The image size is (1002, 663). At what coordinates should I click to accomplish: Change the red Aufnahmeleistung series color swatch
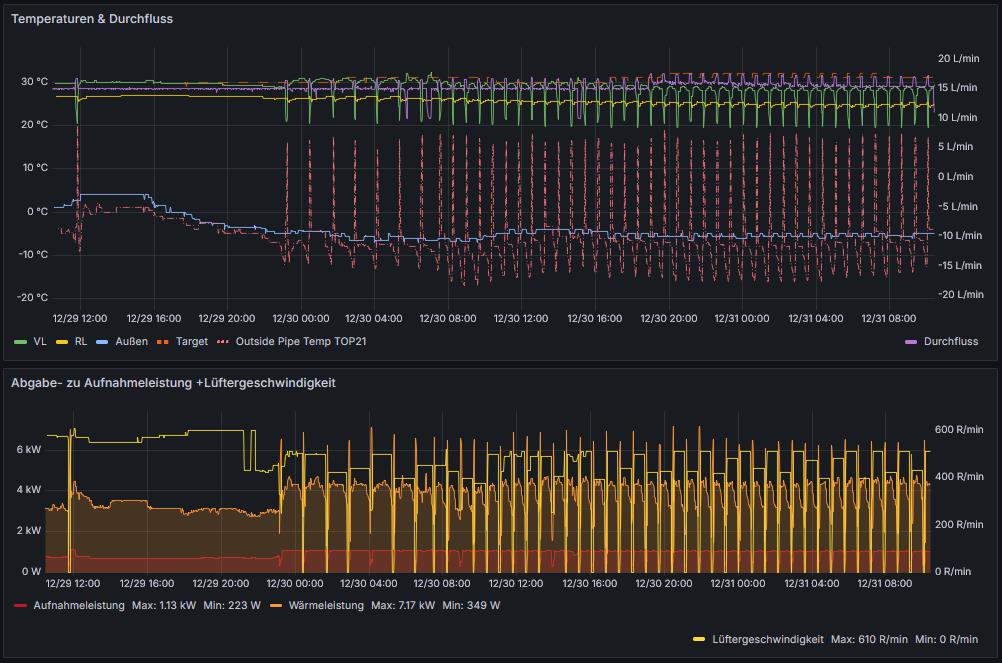pyautogui.click(x=20, y=606)
